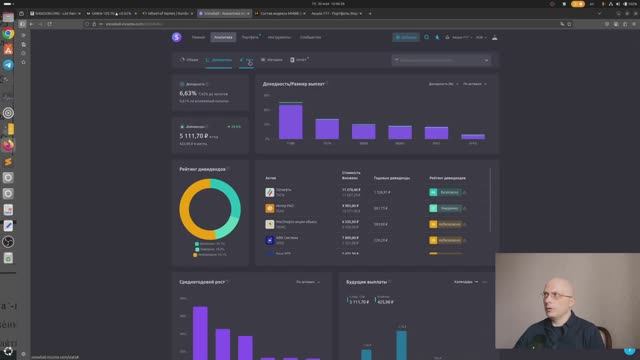The image size is (640, 360).
Task: Click the clock in the top panel
Action: coord(328,4)
